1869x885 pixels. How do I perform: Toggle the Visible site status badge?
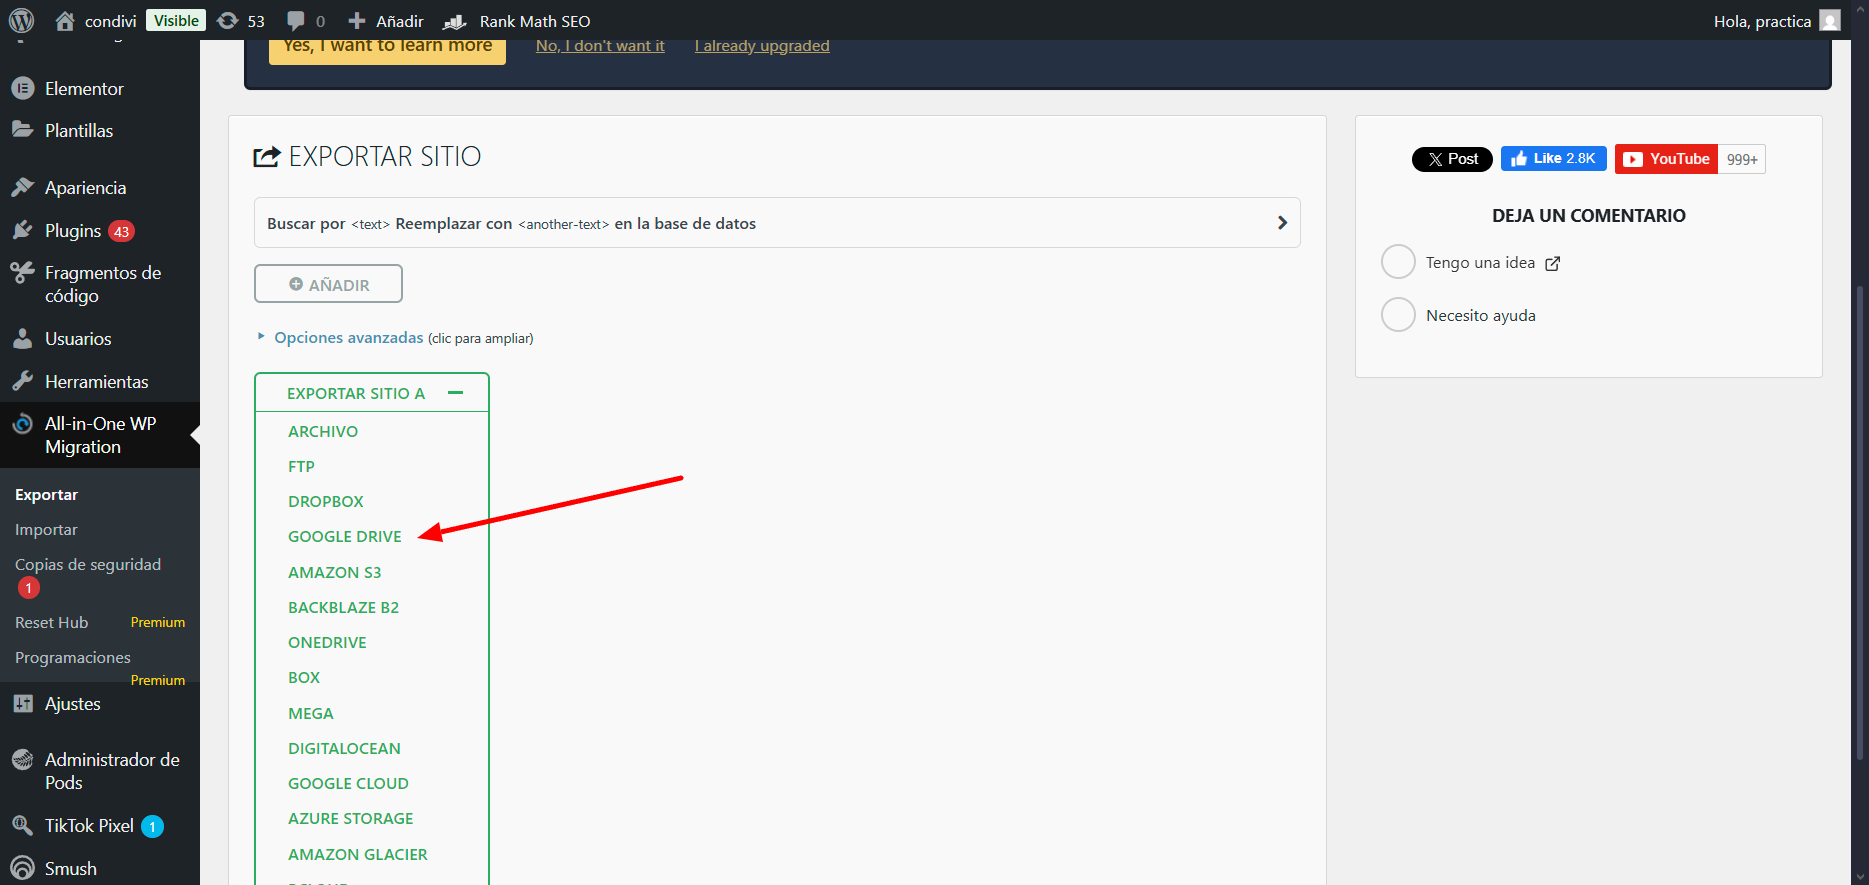point(176,20)
